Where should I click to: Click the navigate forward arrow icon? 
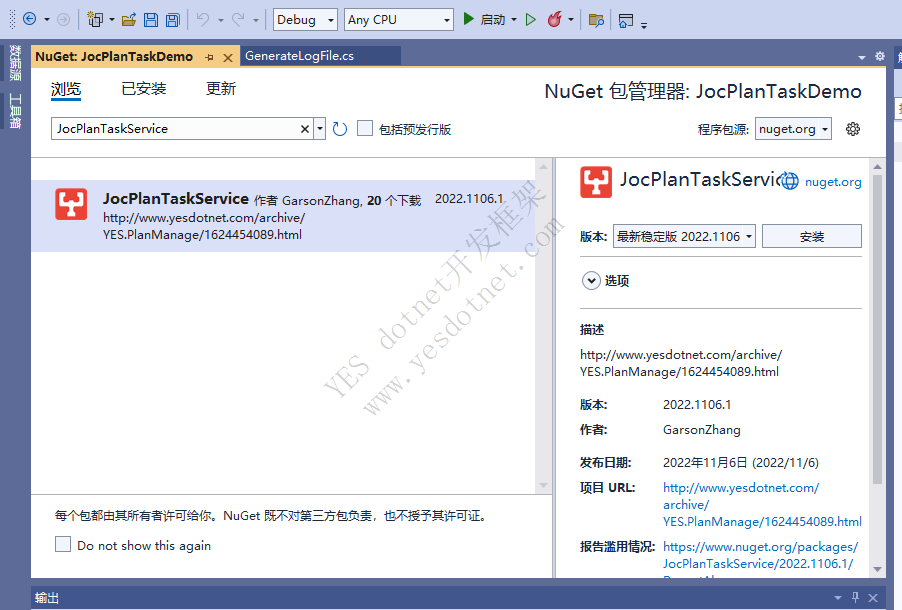(x=63, y=20)
